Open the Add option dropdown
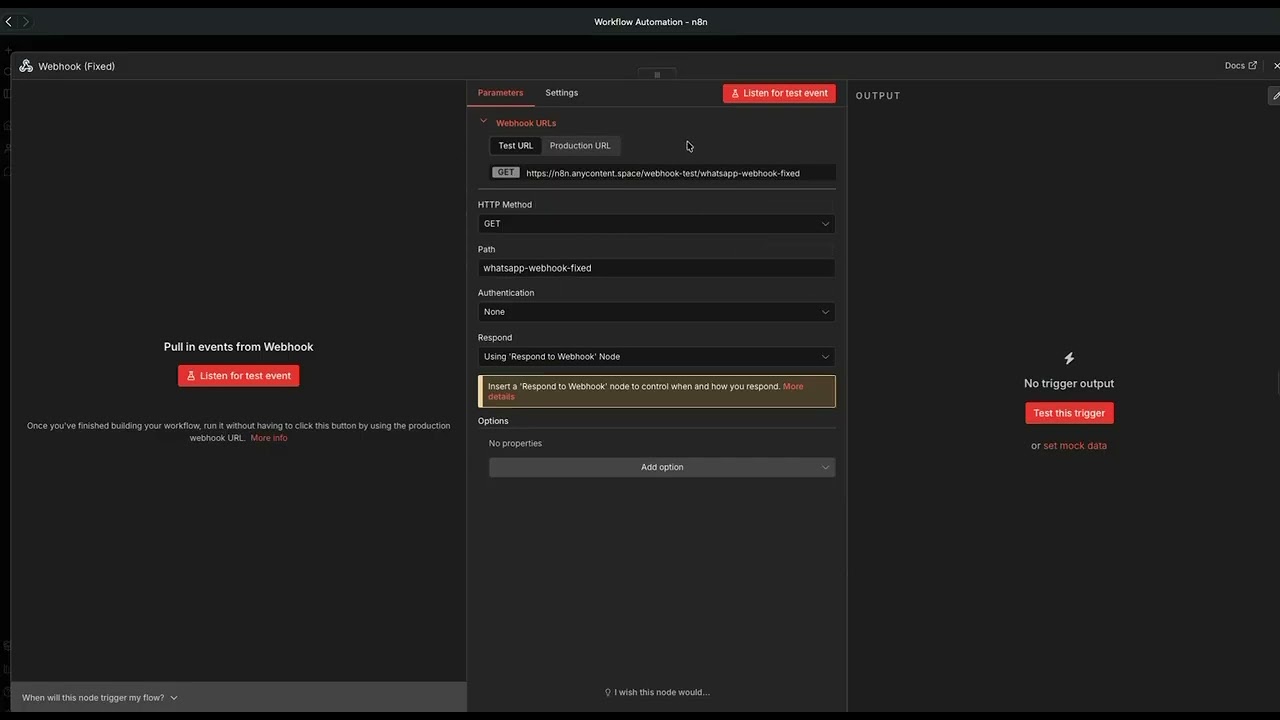 pyautogui.click(x=662, y=467)
